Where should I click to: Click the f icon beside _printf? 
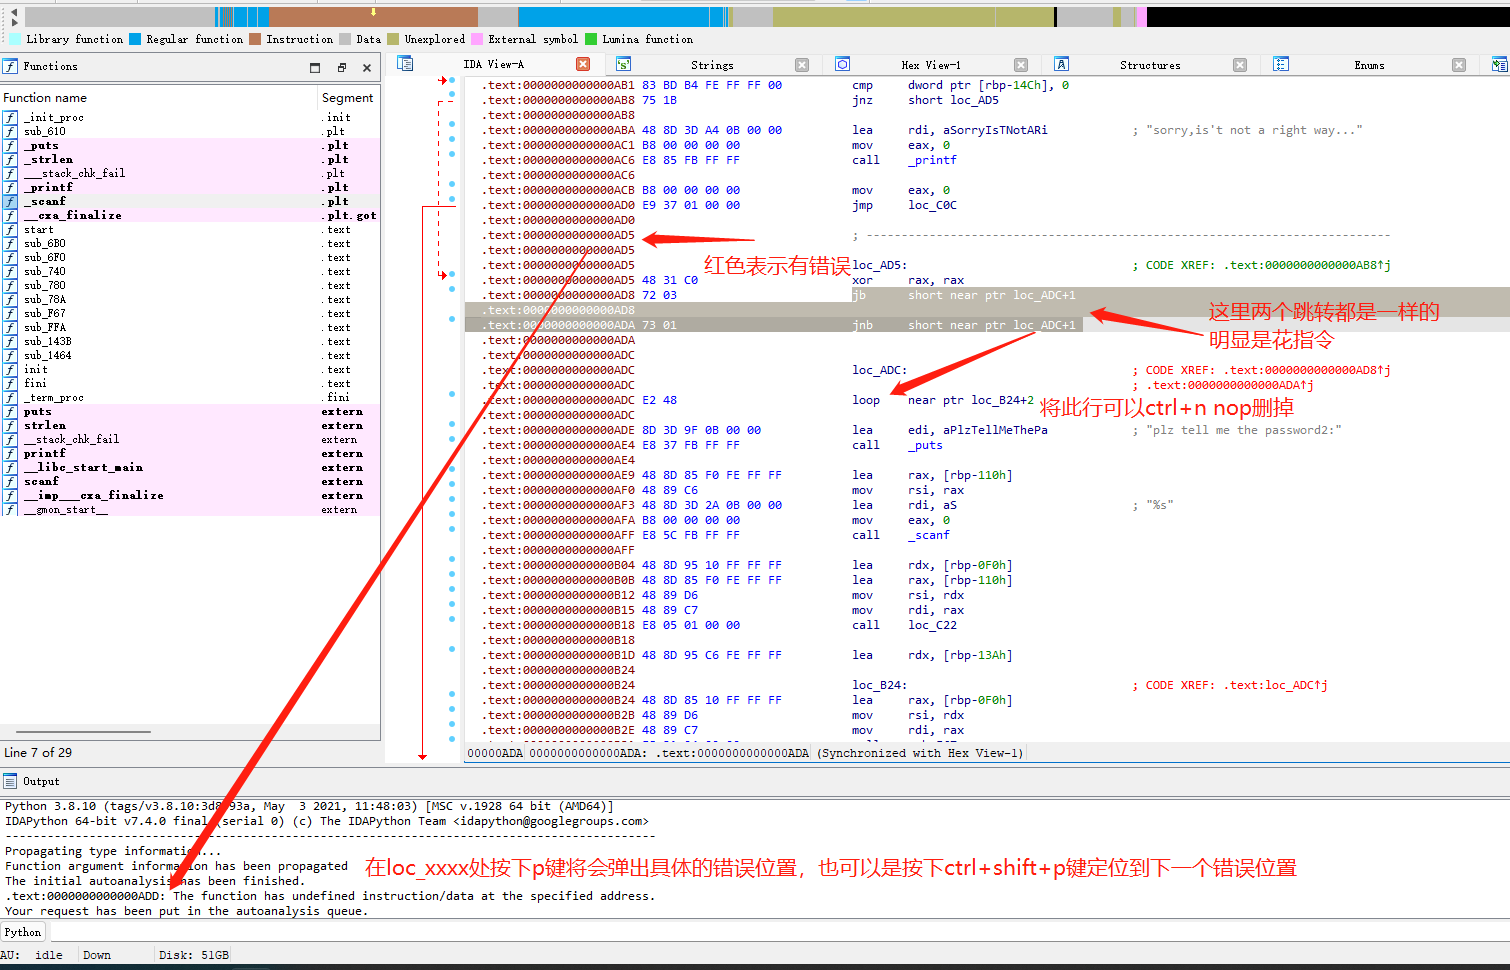tap(11, 186)
